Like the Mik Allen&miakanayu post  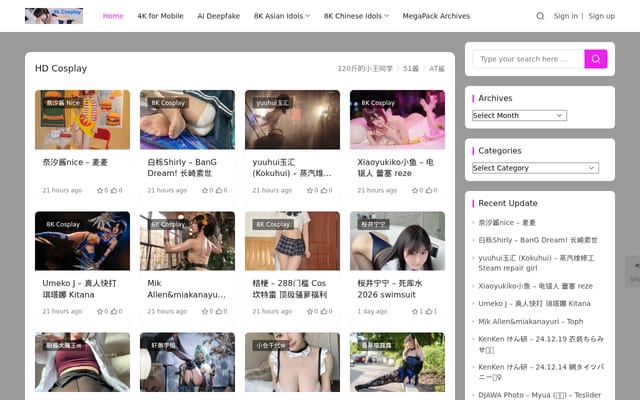coord(221,311)
